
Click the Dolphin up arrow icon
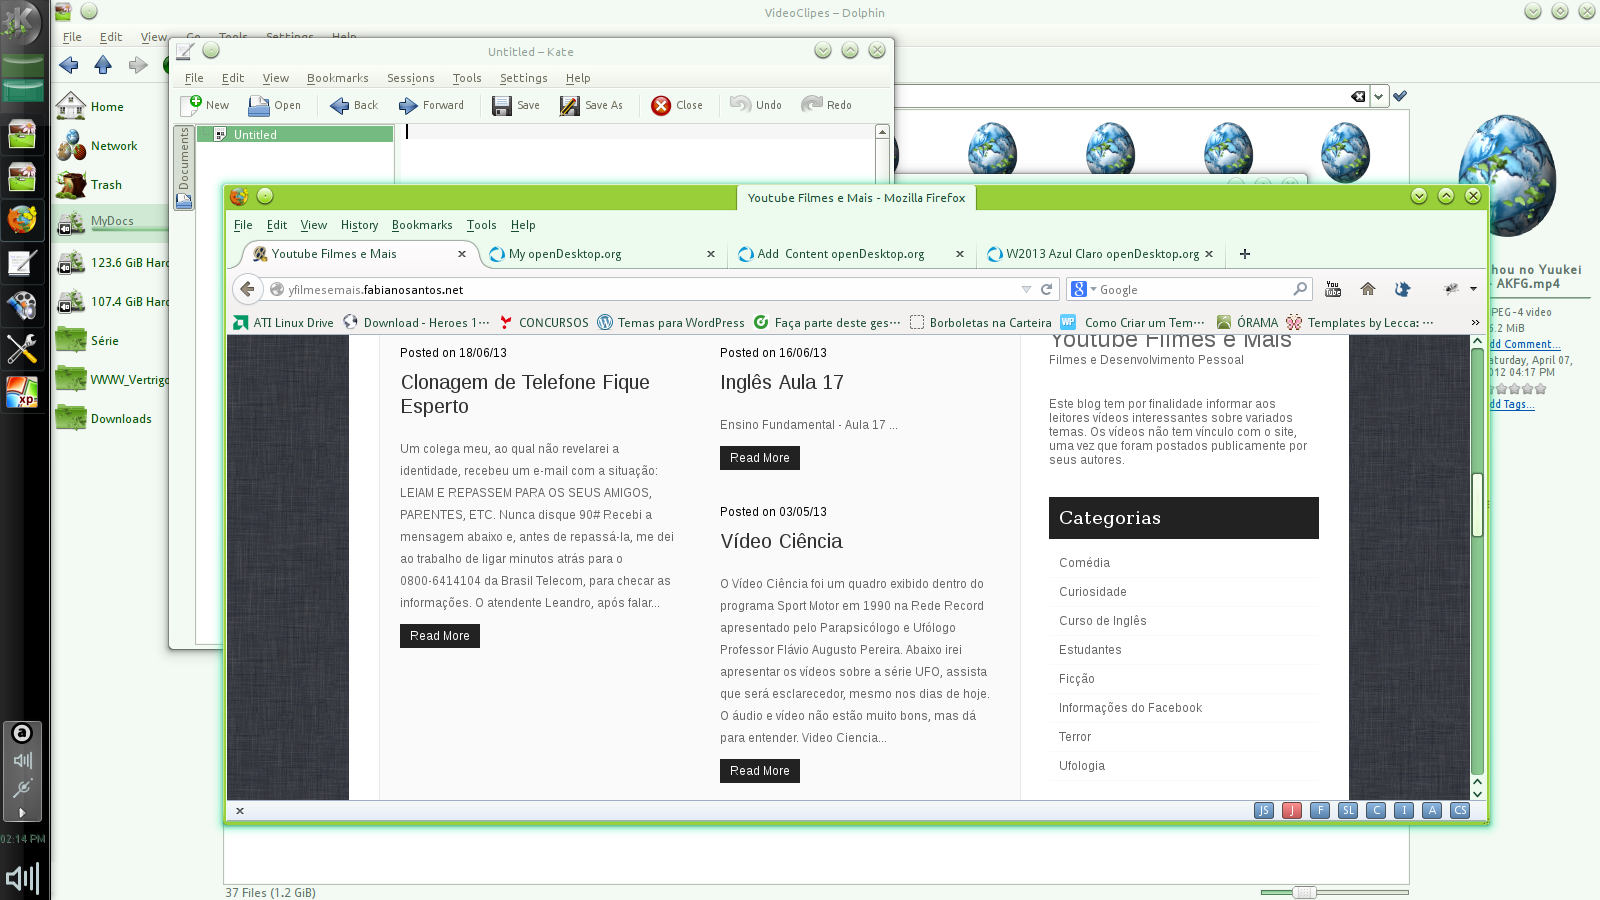(x=103, y=65)
